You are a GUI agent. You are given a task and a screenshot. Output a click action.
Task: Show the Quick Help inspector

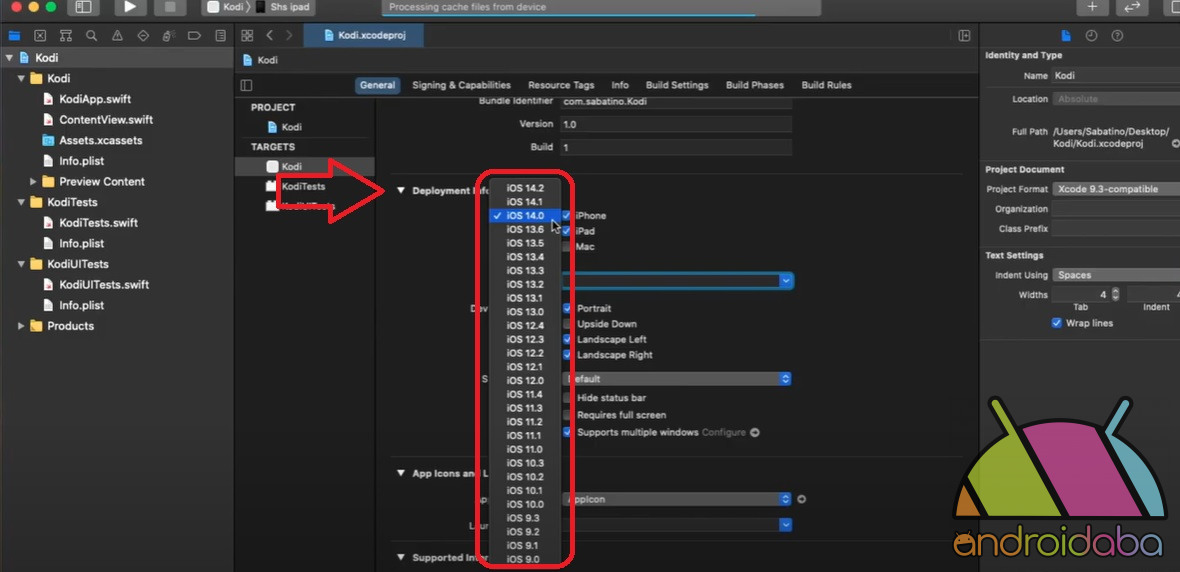[1118, 35]
